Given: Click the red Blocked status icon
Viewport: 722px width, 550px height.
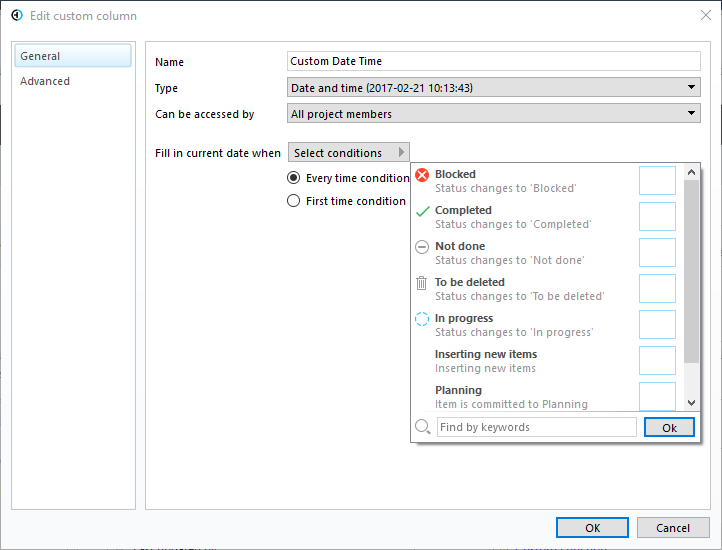Looking at the screenshot, I should click(422, 175).
